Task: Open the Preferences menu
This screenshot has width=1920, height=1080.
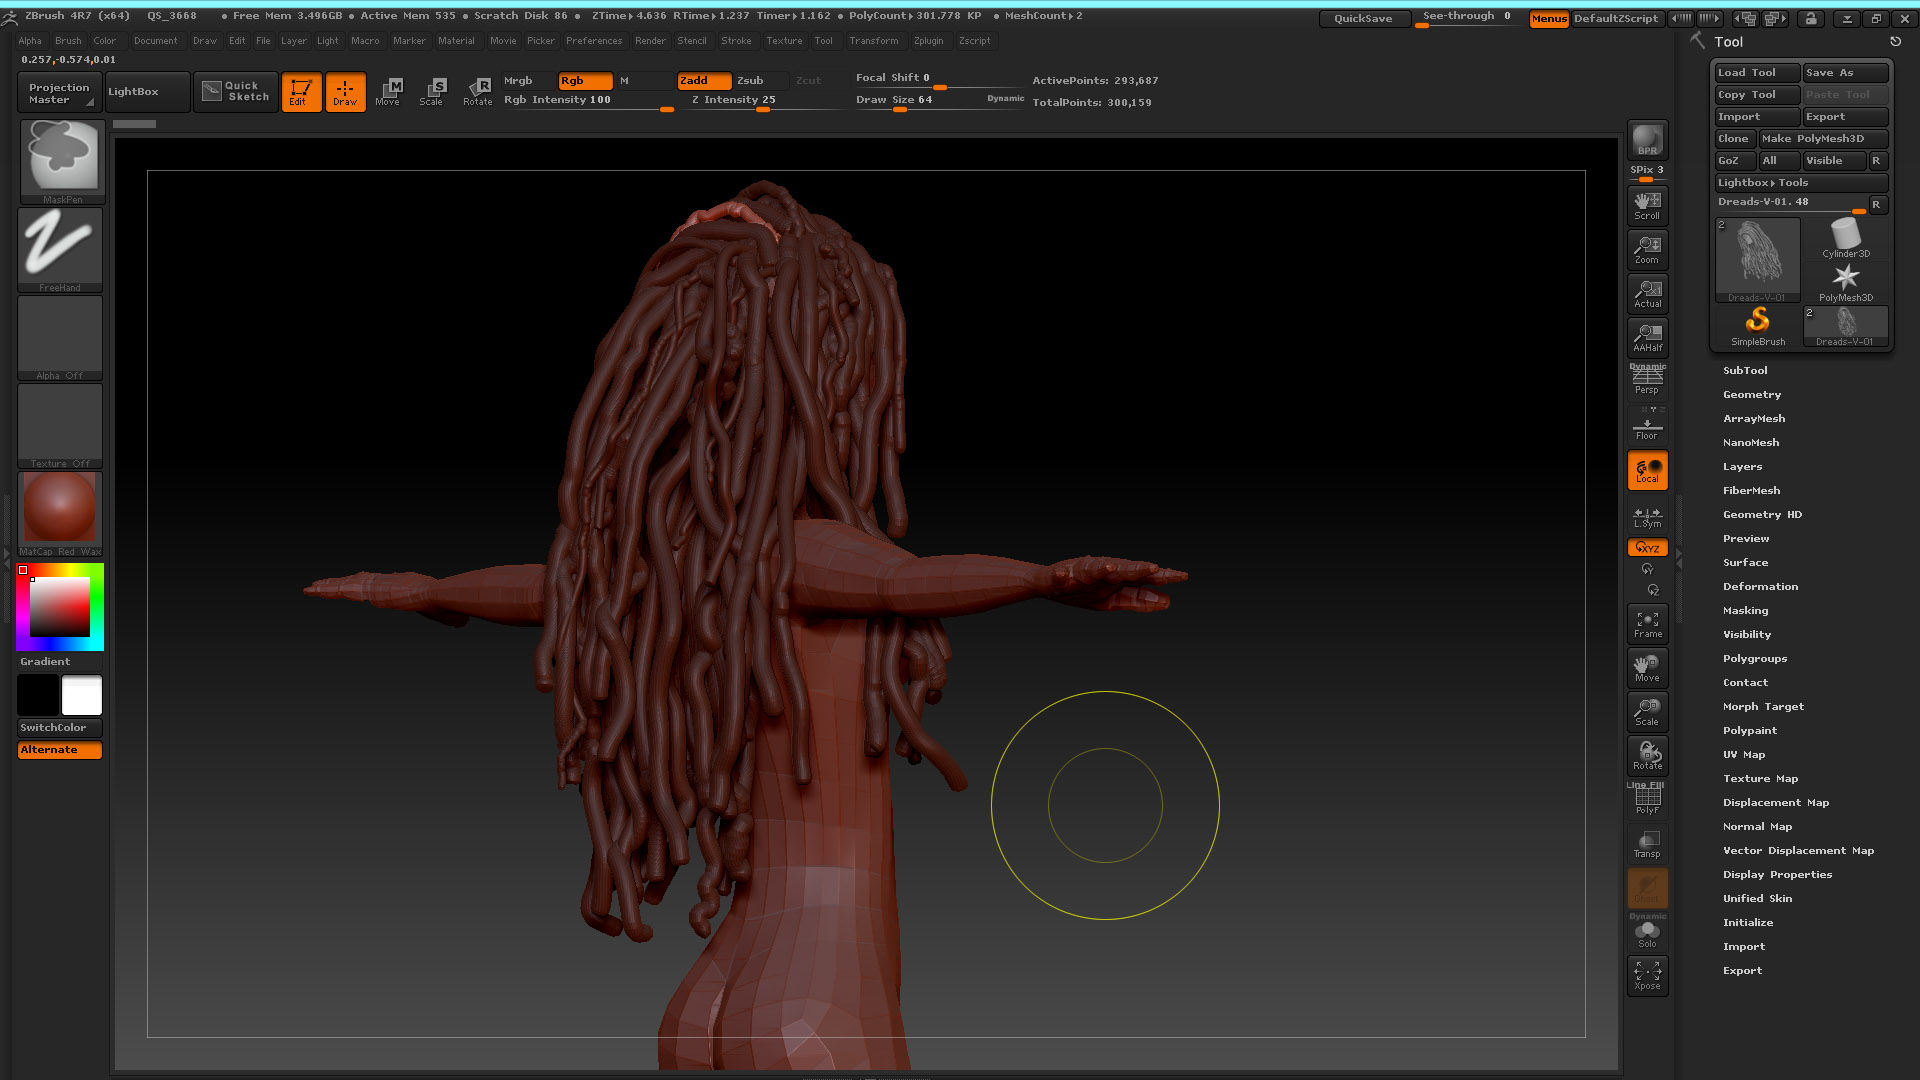Action: click(x=593, y=41)
